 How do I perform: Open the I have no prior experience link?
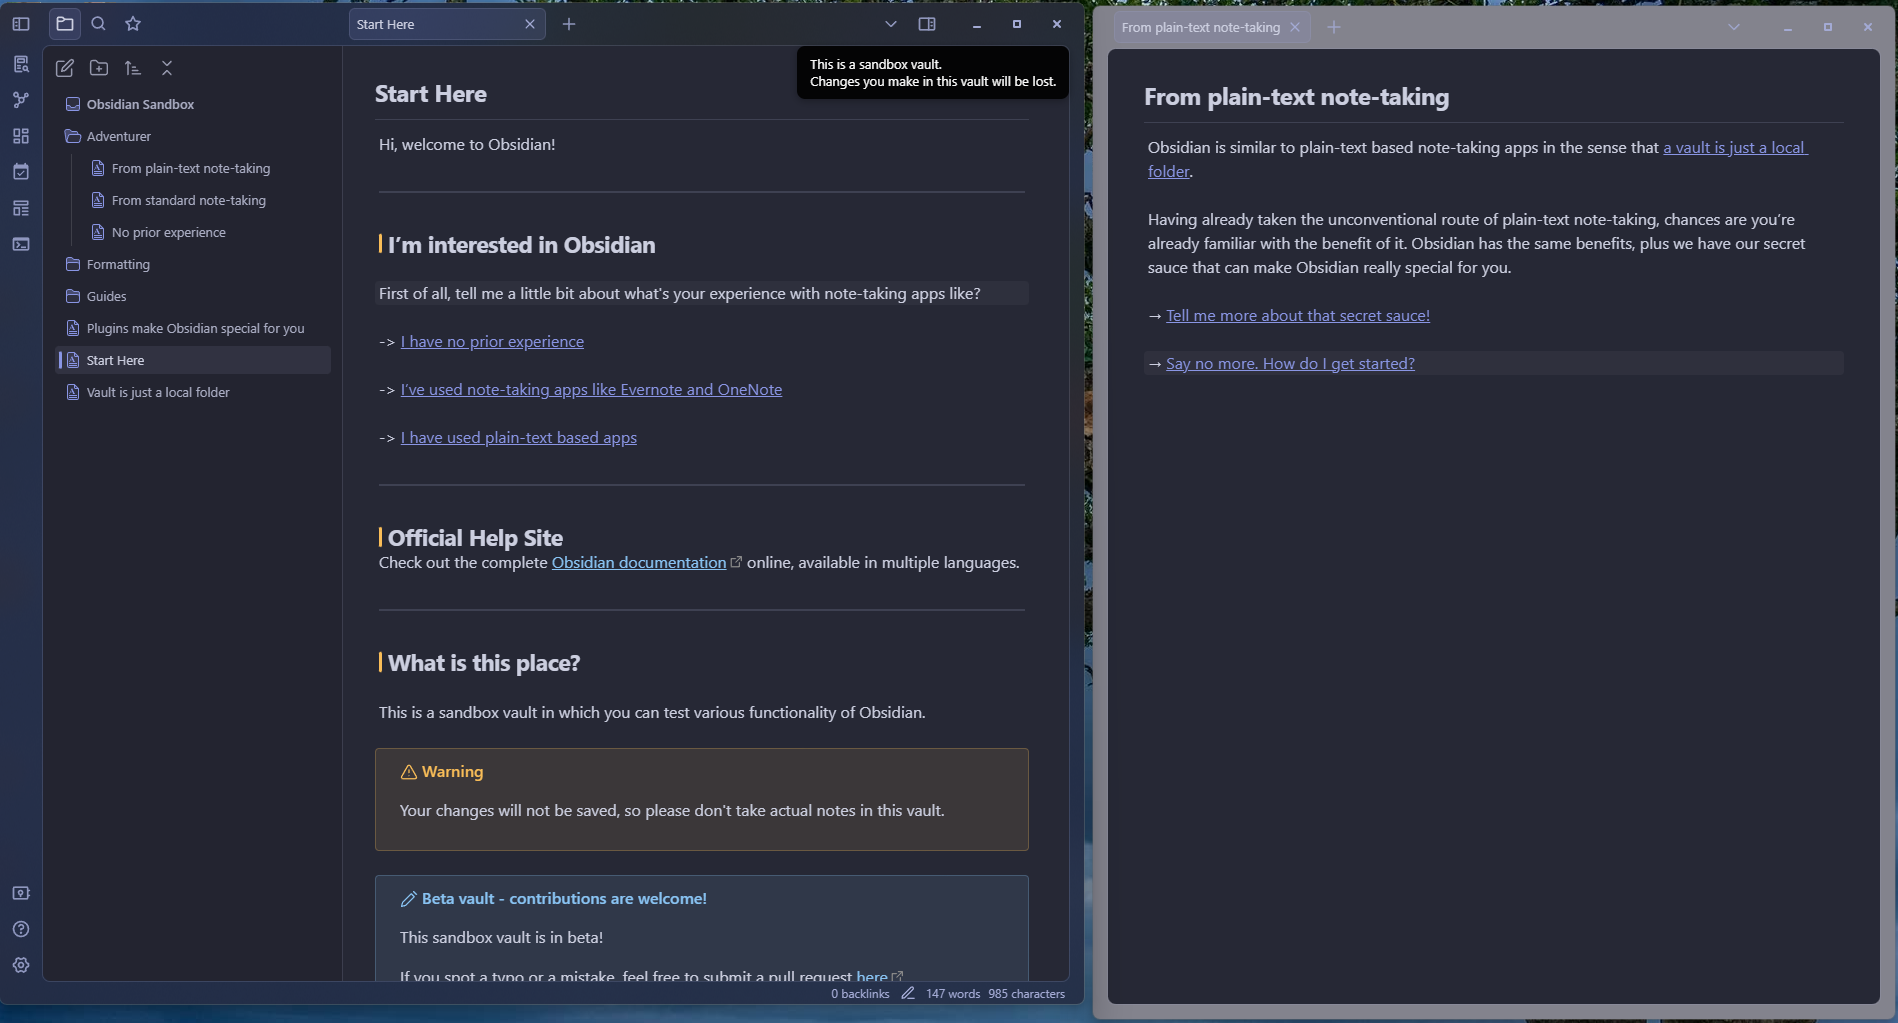[491, 341]
